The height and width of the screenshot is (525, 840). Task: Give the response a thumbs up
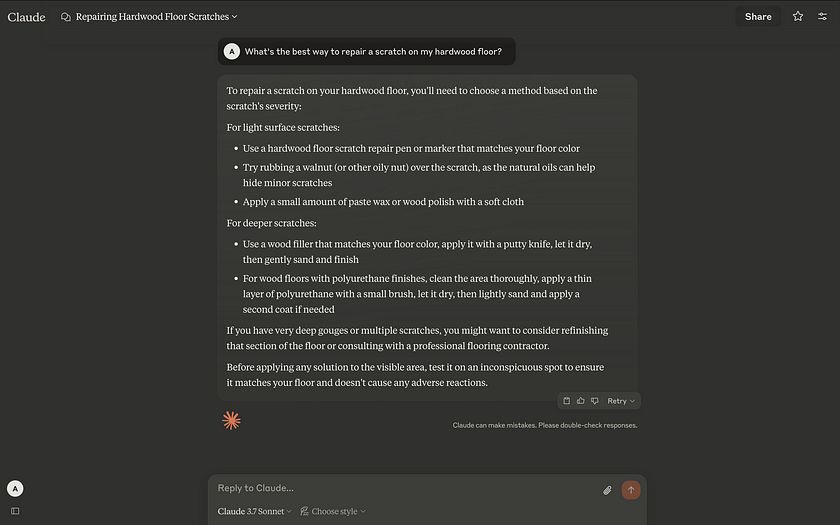tap(580, 401)
